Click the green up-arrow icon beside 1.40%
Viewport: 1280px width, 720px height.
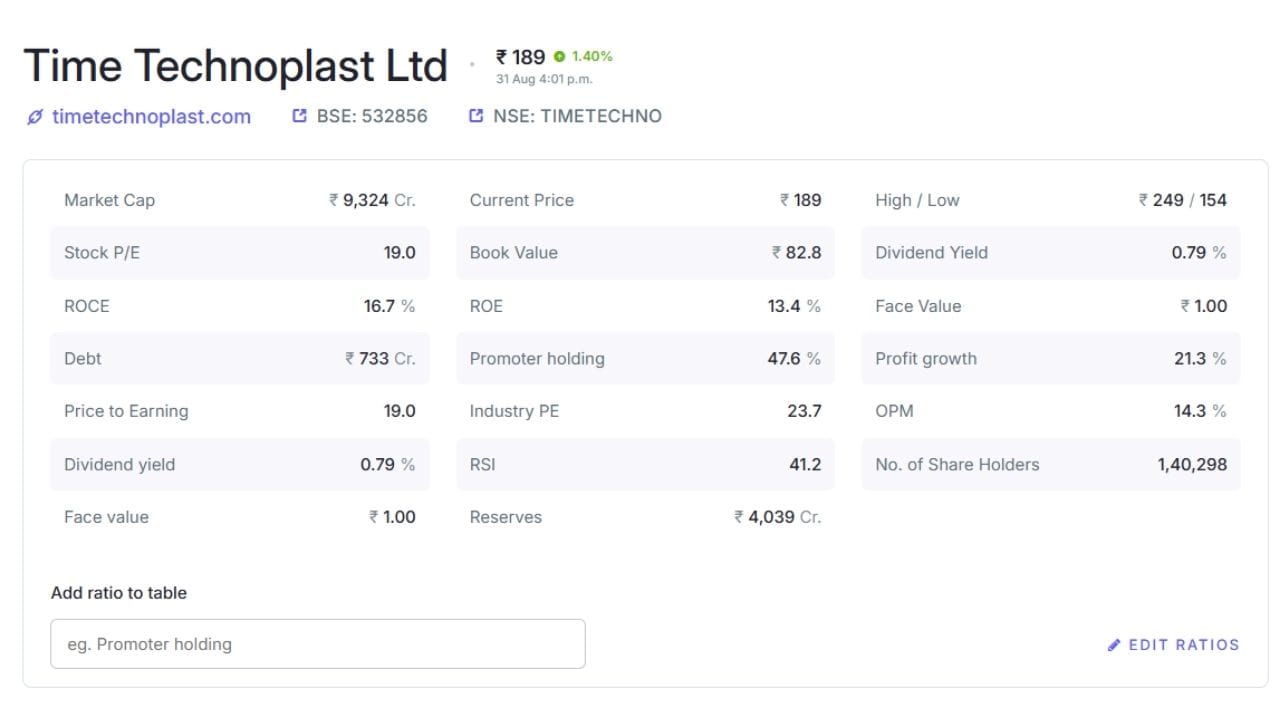559,57
